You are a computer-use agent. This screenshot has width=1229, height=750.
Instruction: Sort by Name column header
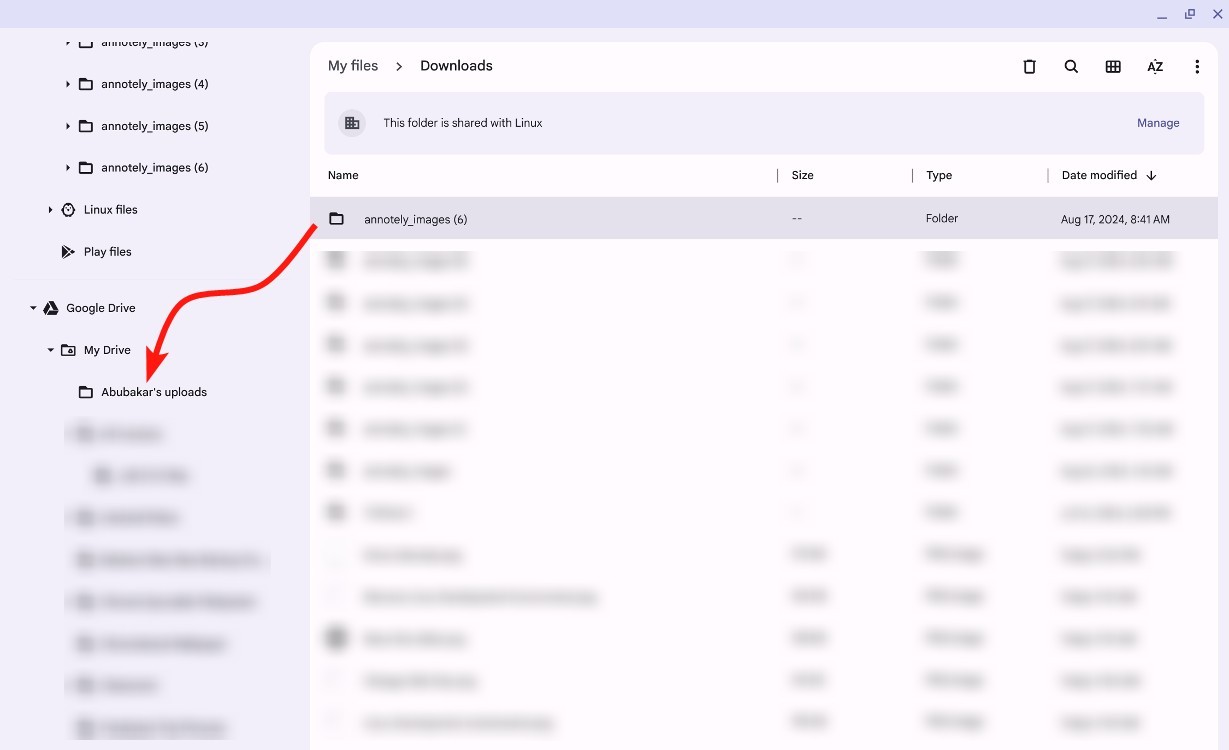[x=343, y=175]
